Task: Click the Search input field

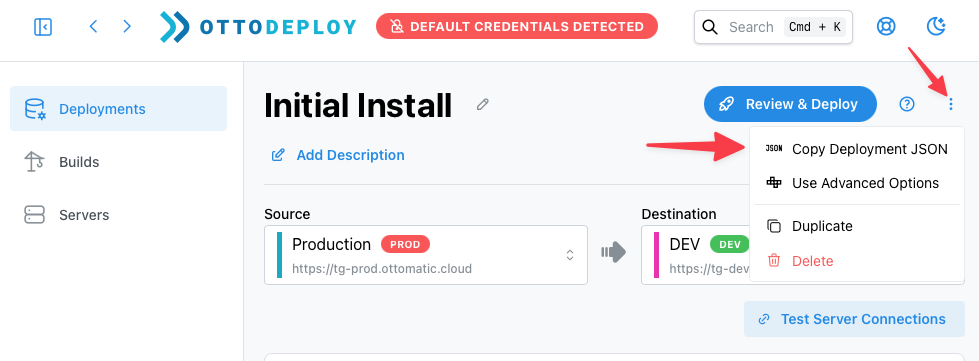Action: tap(774, 27)
